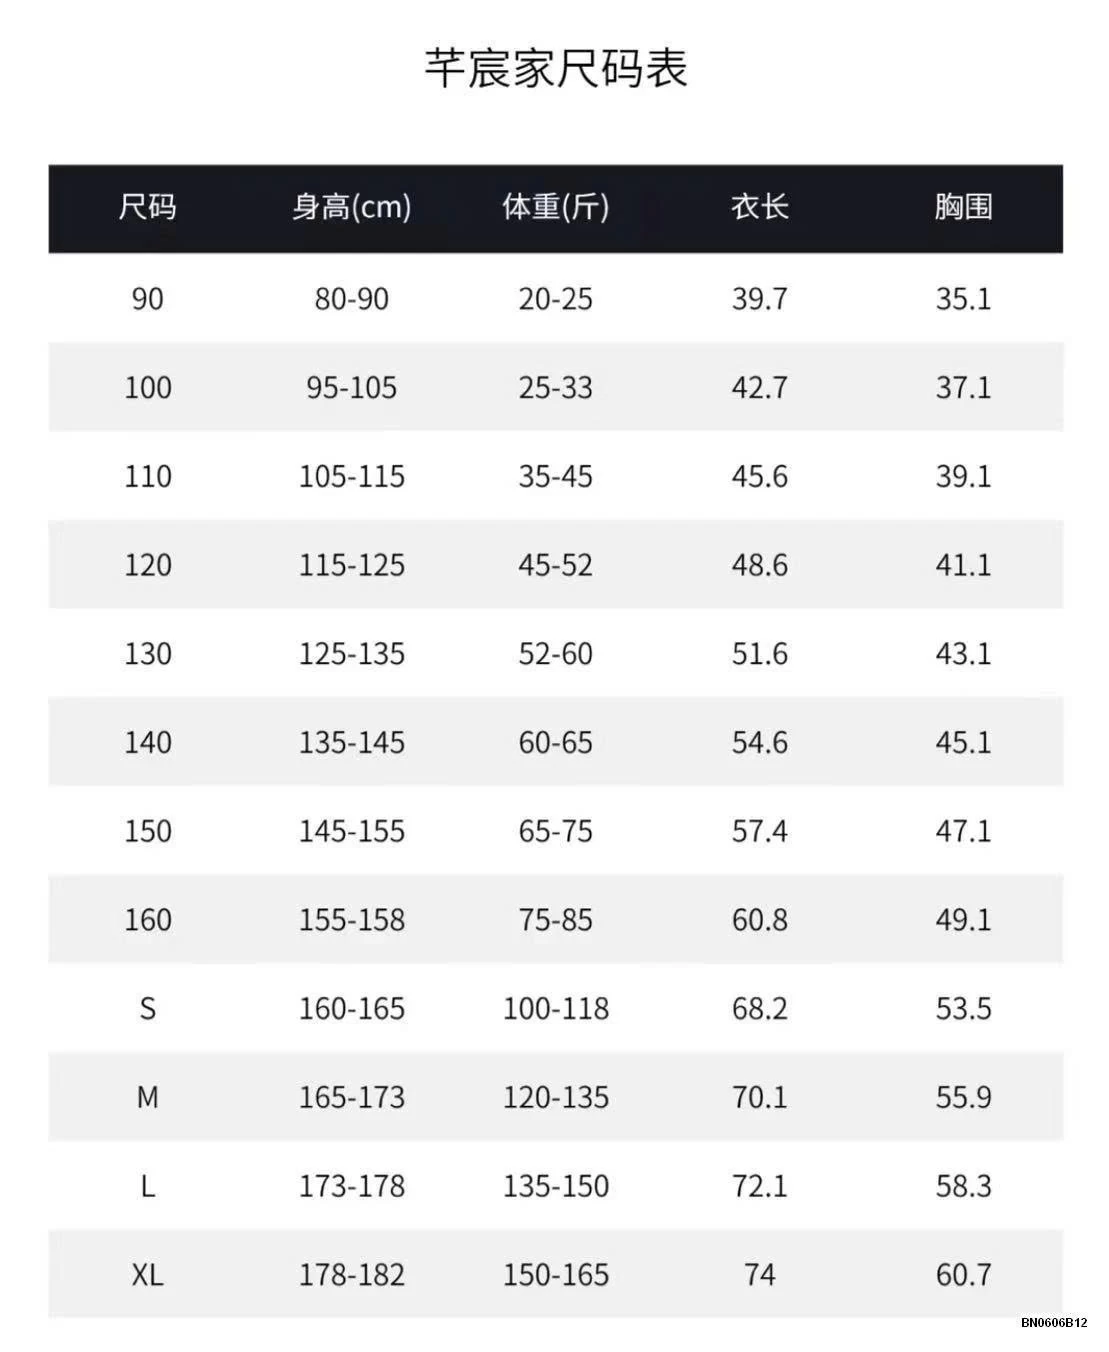Click the 72.1 length value in row L
This screenshot has height=1352, width=1109.
(x=759, y=1186)
